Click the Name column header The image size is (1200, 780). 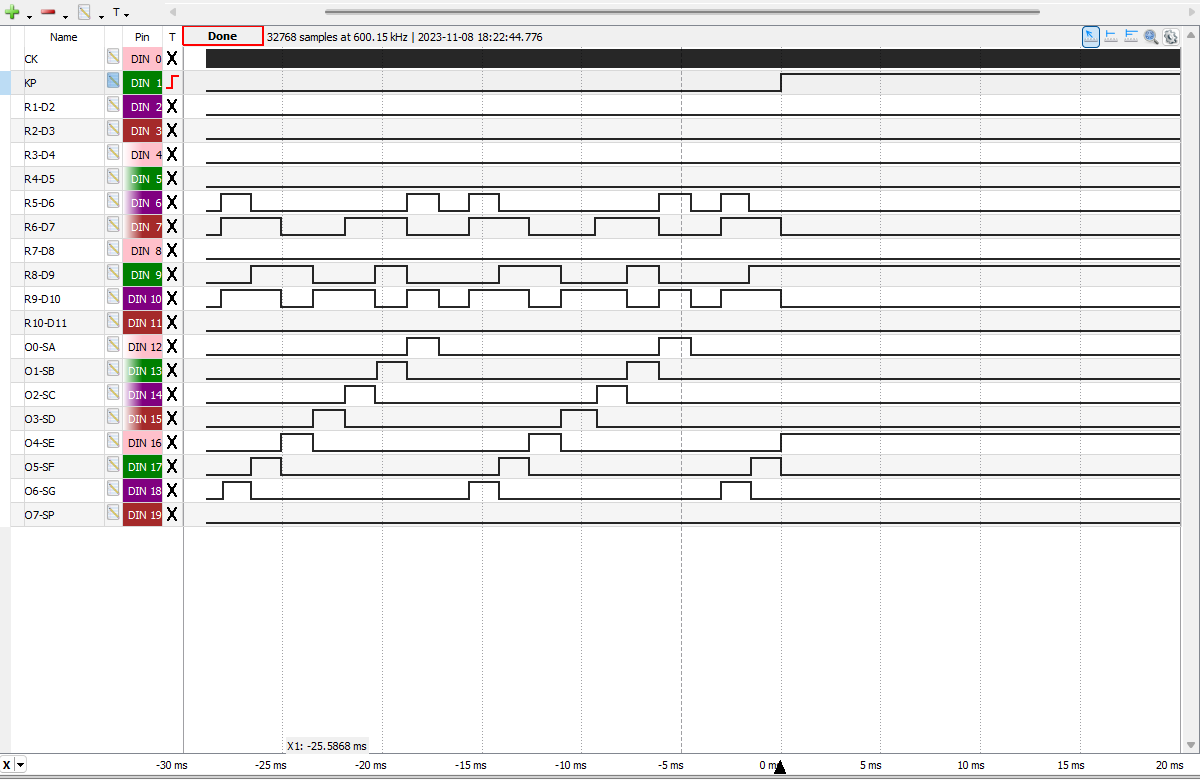64,37
